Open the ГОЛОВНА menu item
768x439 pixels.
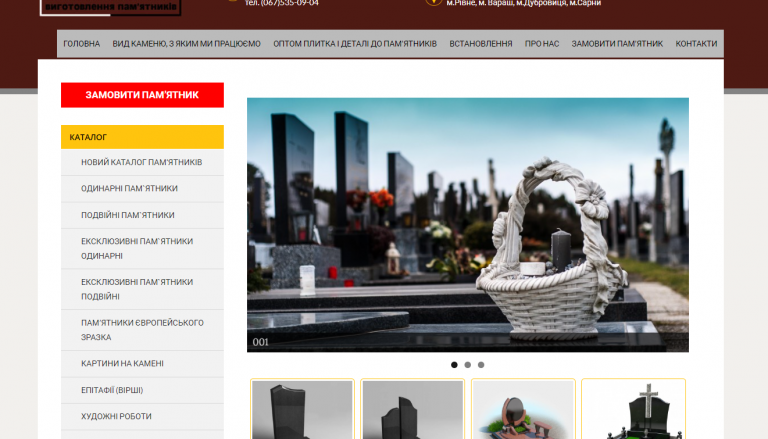81,44
